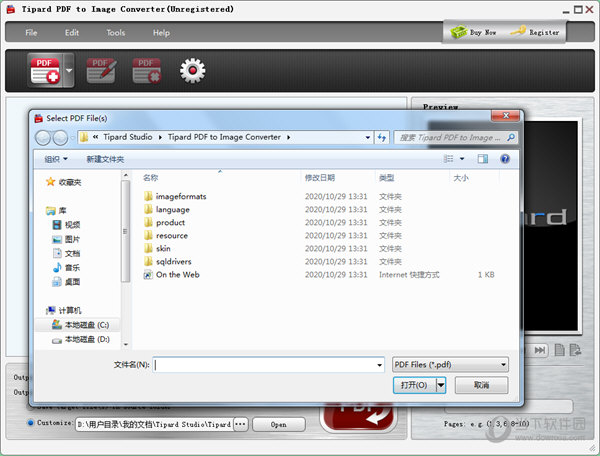Screen dimensions: 600x456
Task: Open the Tools menu
Action: (x=116, y=33)
